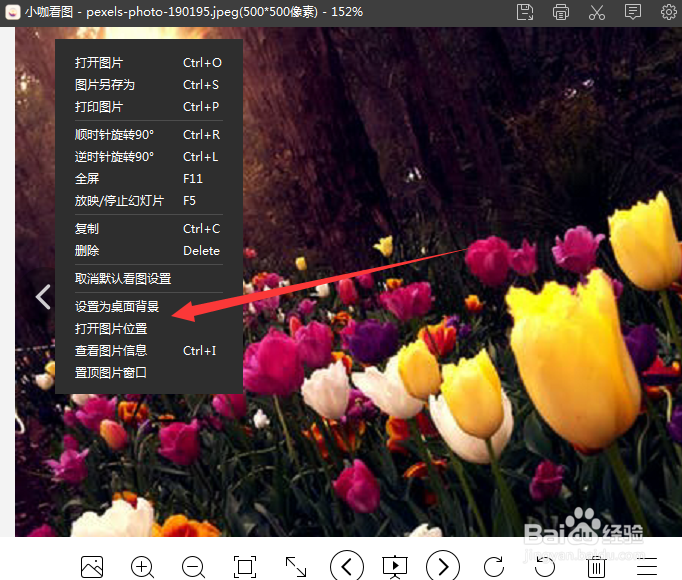Click the save image icon in title bar
Viewport: 682px width, 580px height.
click(x=525, y=12)
